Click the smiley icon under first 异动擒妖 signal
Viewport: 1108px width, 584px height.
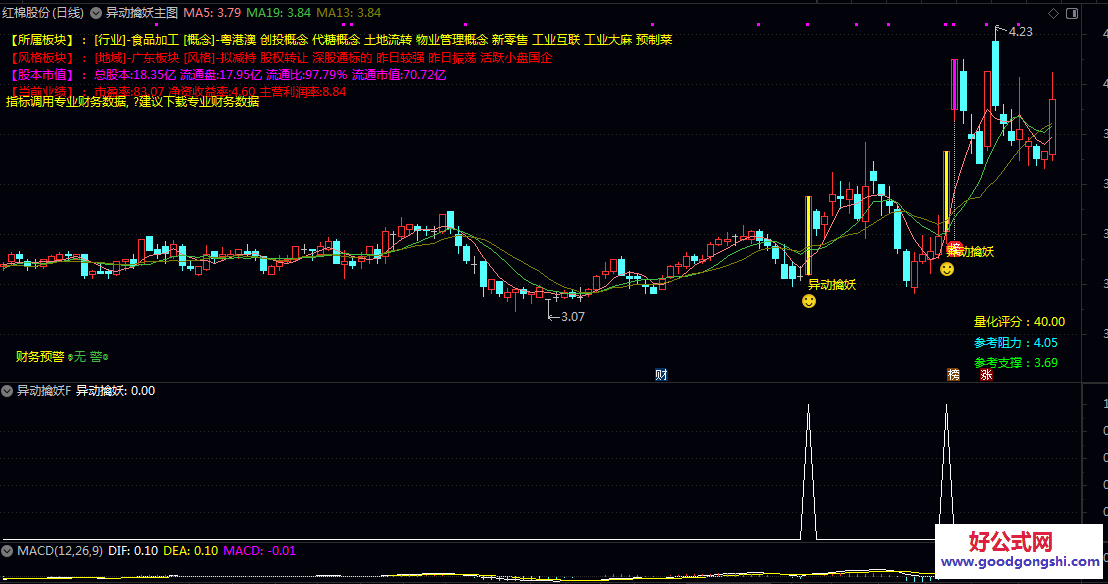pos(809,301)
